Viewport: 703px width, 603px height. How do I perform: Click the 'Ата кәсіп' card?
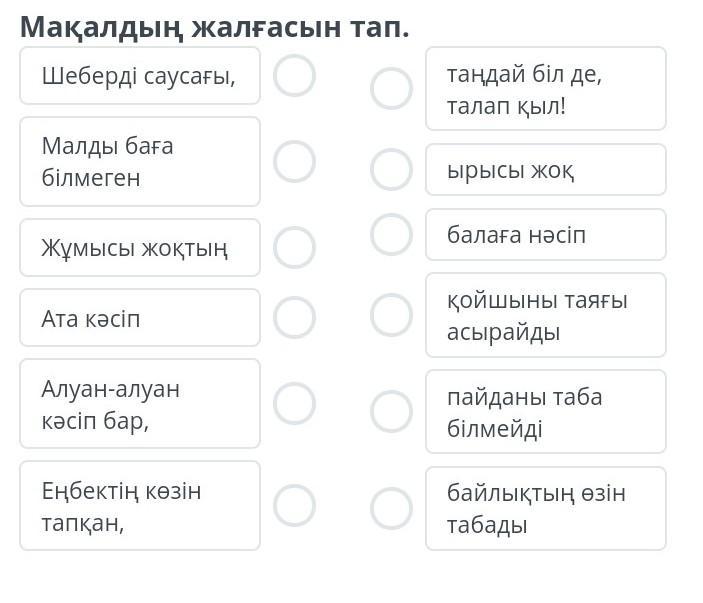click(x=139, y=318)
